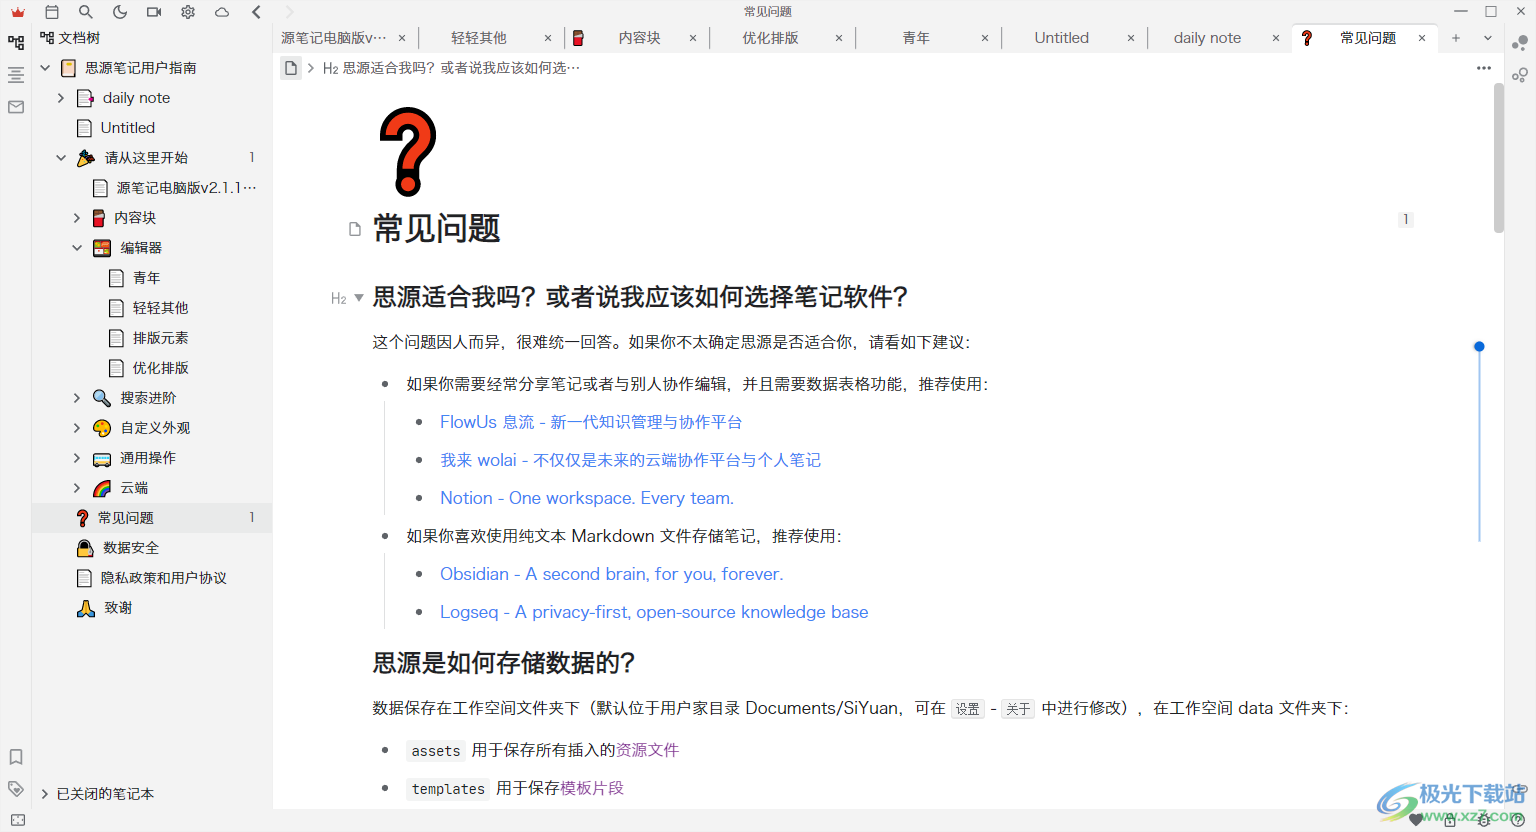1536x832 pixels.
Task: Open the inbox mail icon in left sidebar
Action: (15, 107)
